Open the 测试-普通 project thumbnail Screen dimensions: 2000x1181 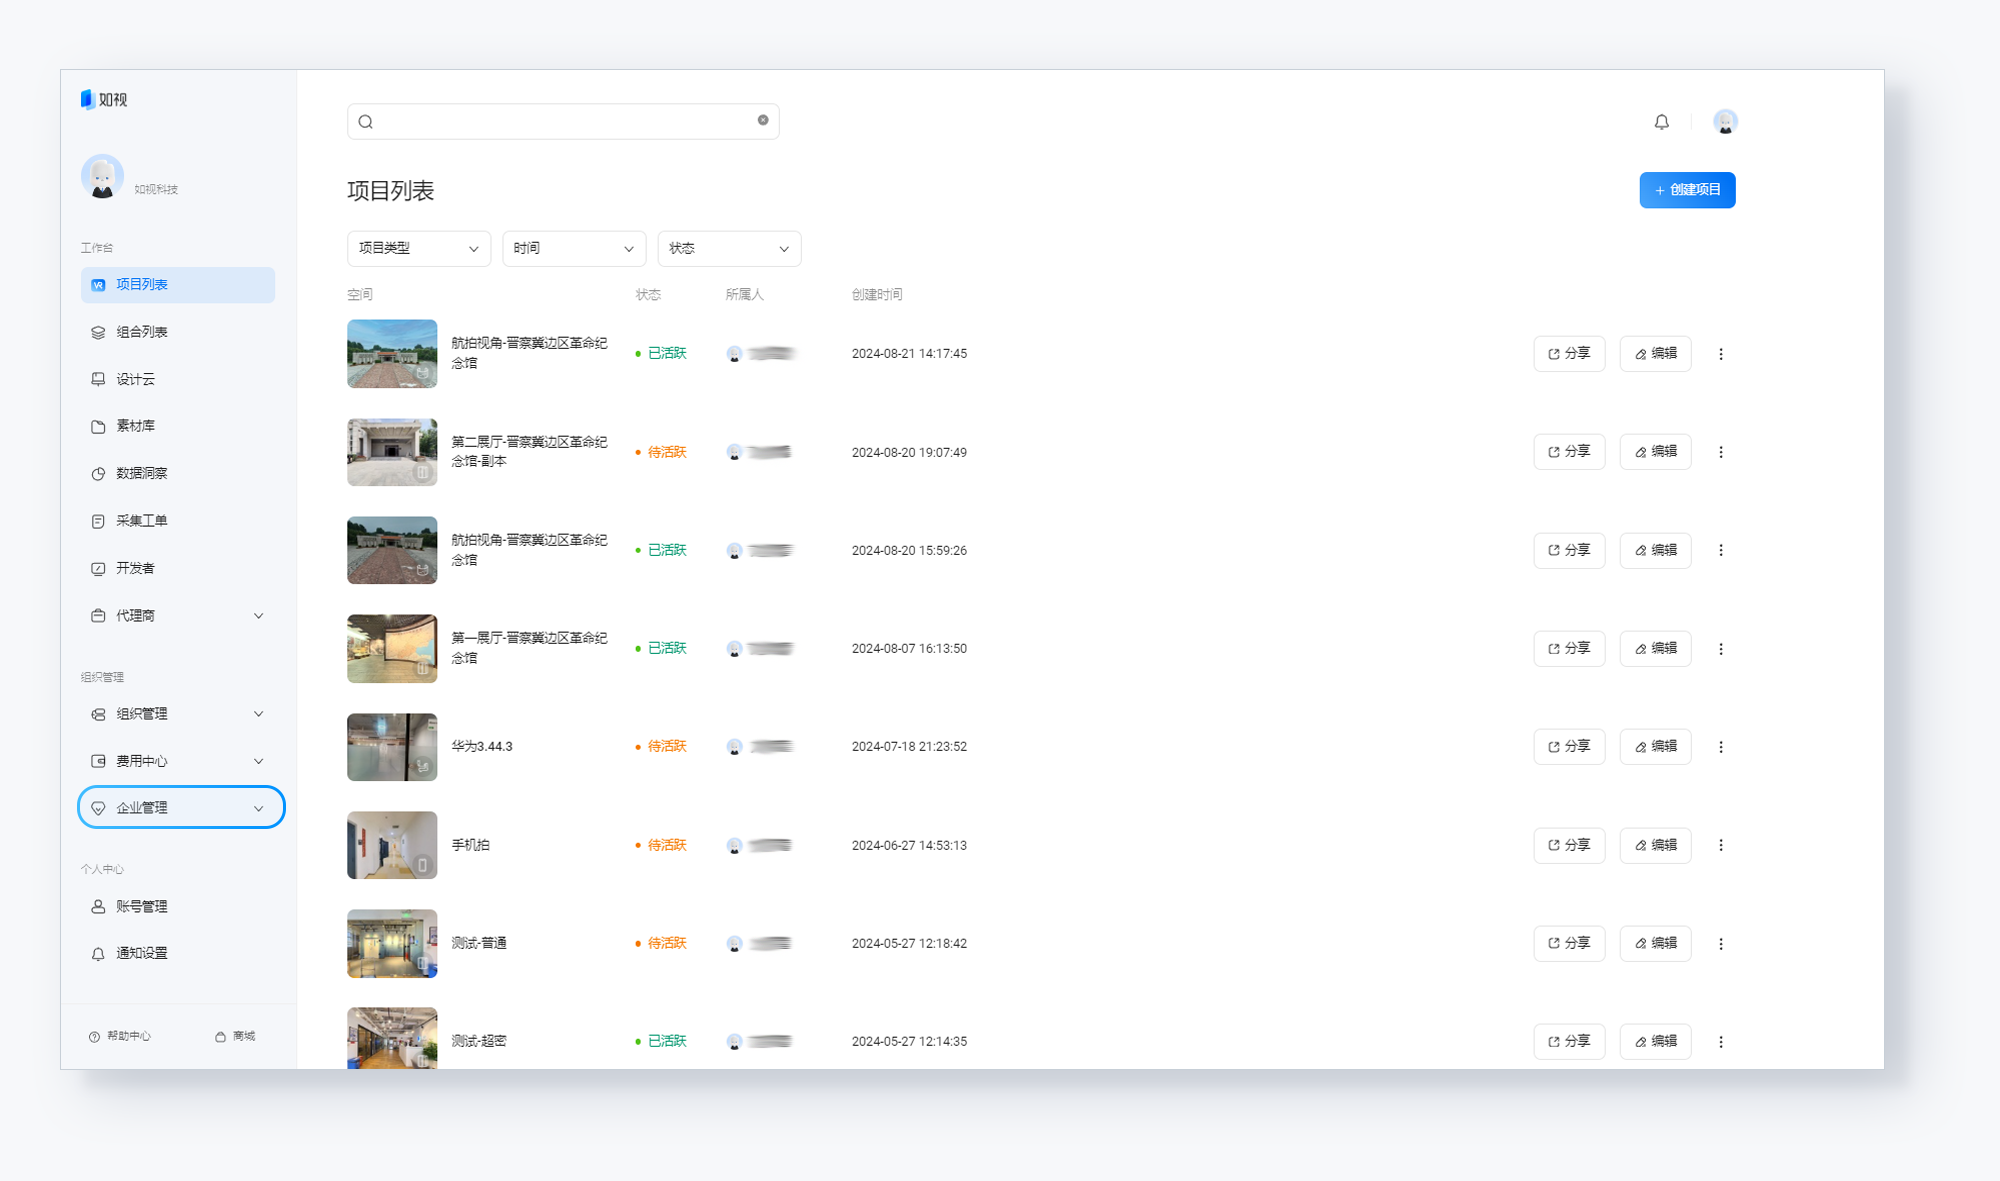392,943
